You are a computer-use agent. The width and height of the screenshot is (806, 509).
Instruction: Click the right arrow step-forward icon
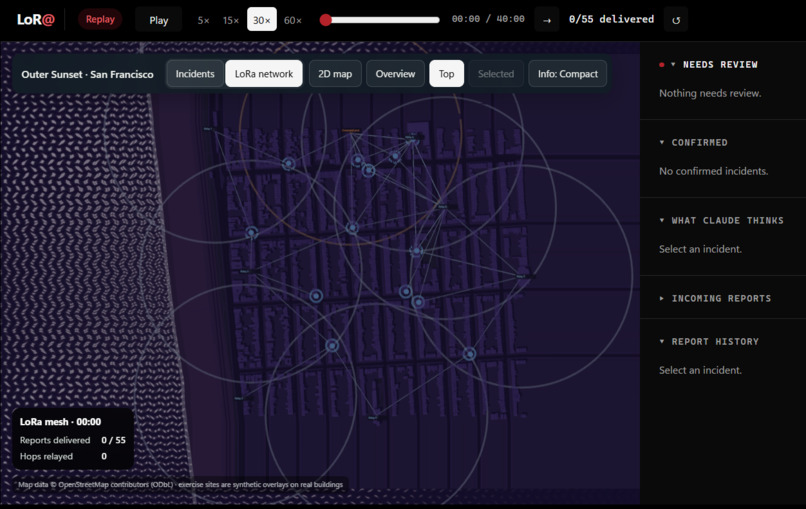[547, 20]
